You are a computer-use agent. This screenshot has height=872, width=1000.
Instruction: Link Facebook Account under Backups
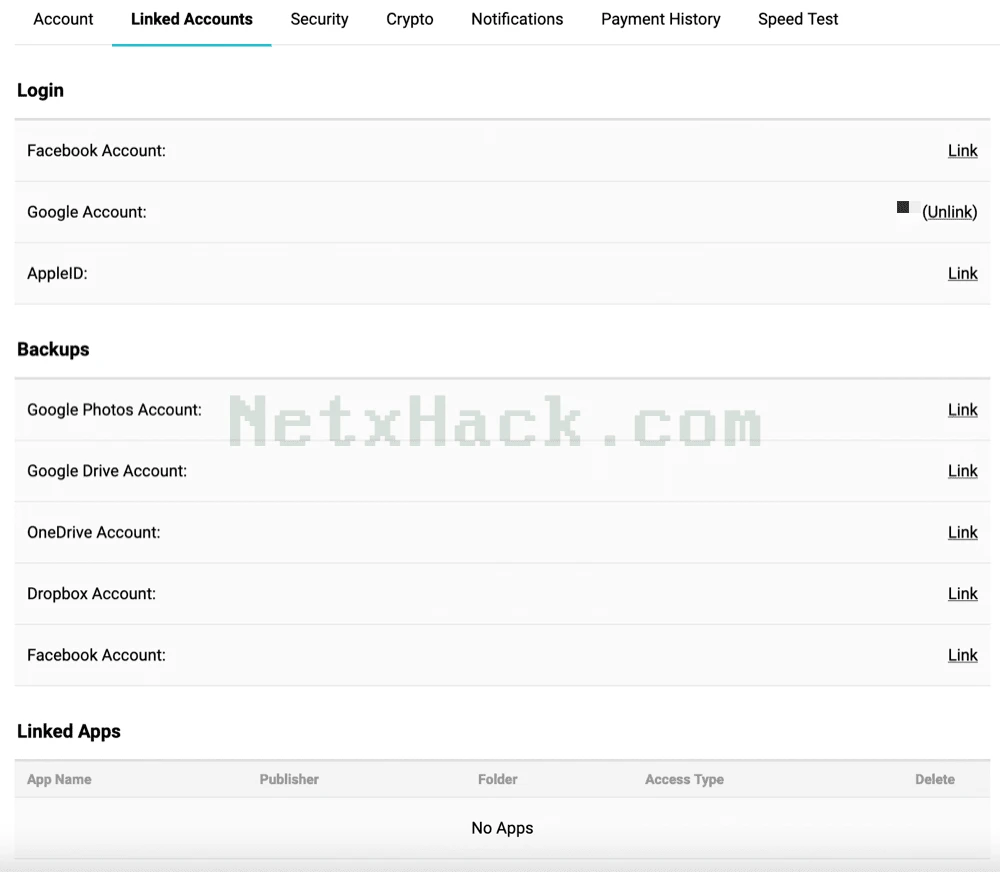(x=962, y=655)
